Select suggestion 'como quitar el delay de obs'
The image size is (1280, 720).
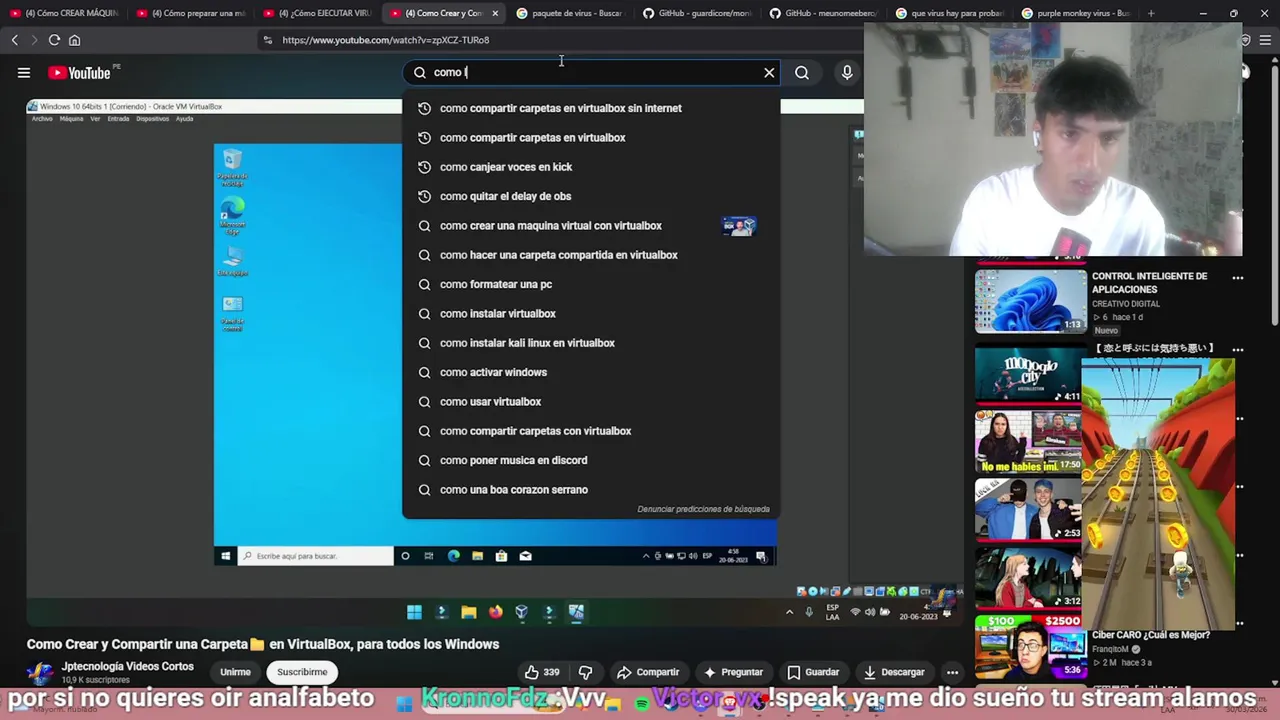(x=591, y=196)
